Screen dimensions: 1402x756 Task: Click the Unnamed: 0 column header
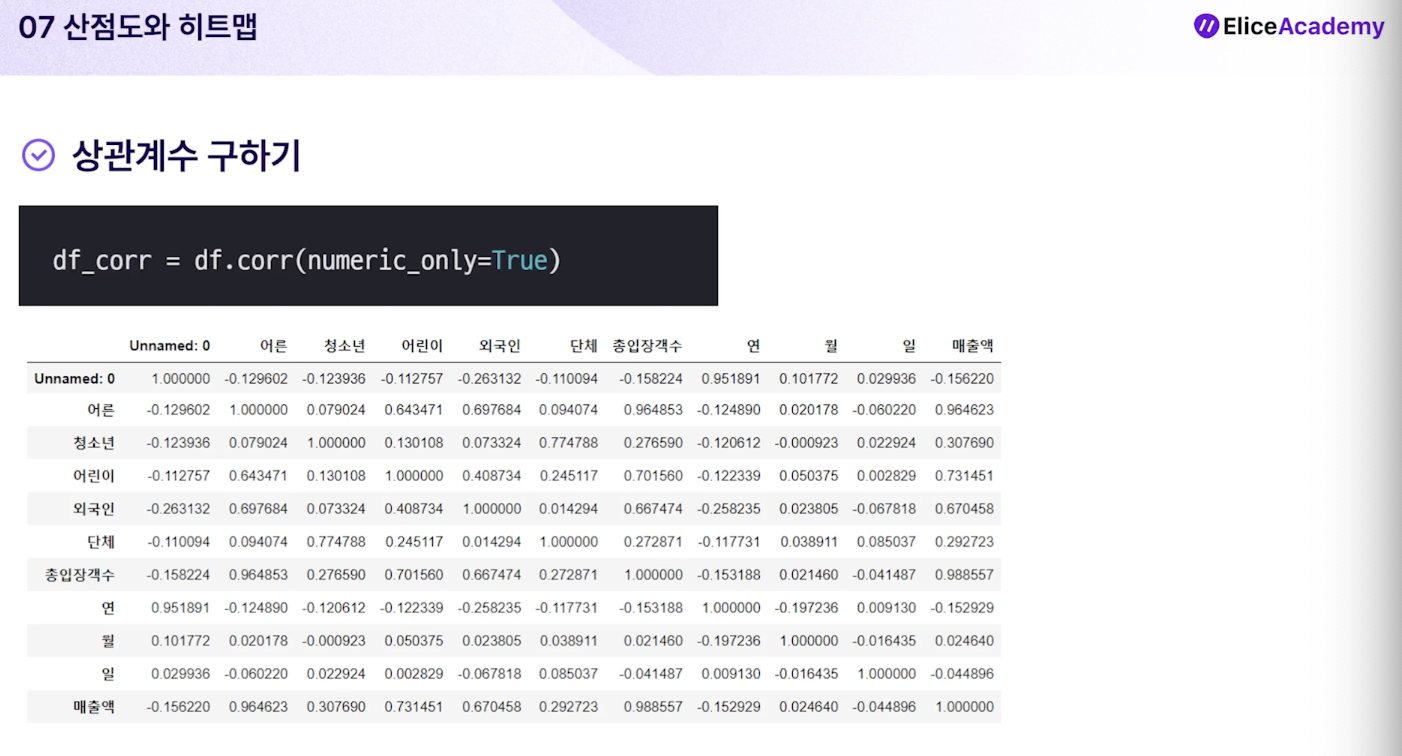(170, 346)
